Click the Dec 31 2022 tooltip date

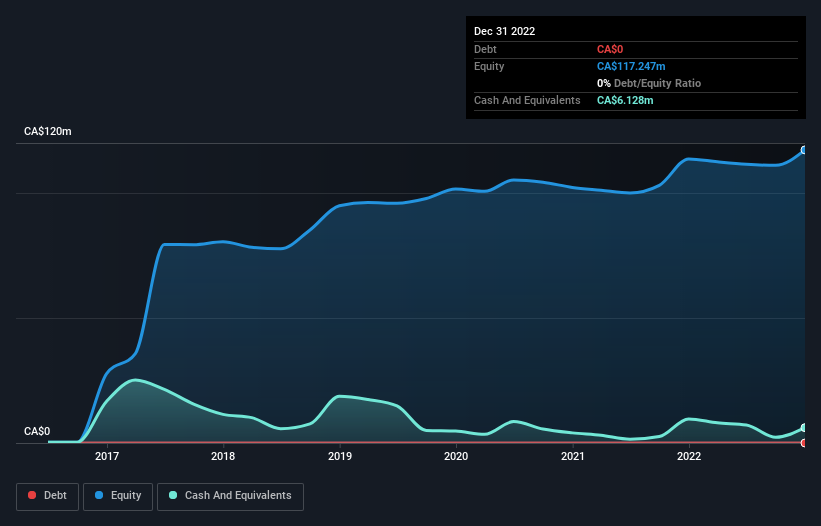click(504, 31)
